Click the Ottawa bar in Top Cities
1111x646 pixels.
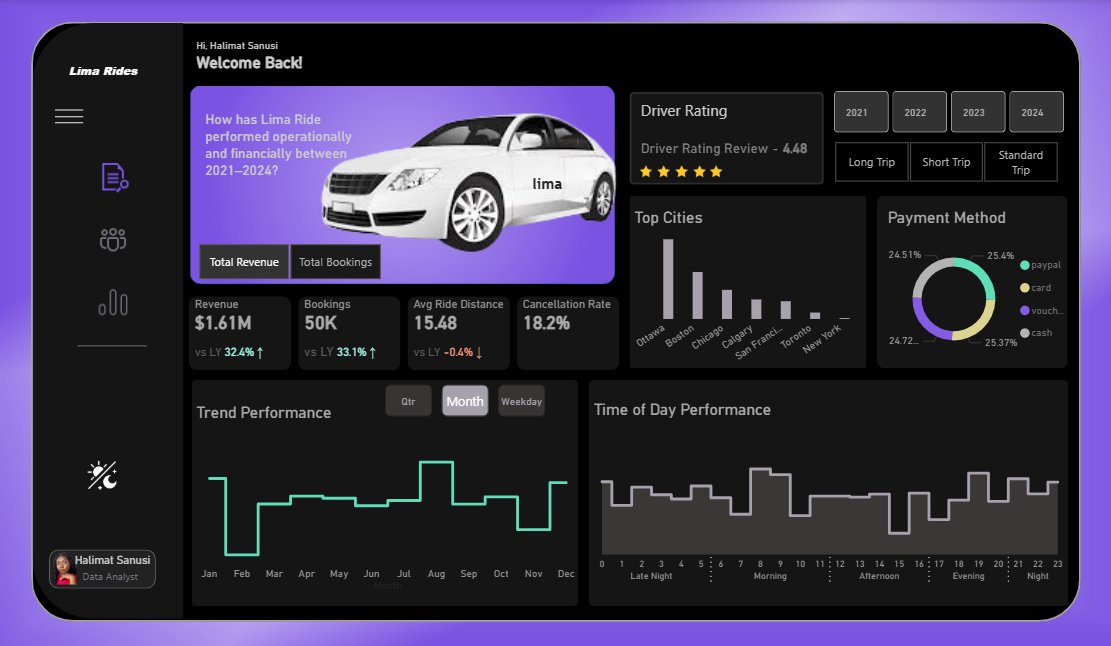[x=668, y=279]
